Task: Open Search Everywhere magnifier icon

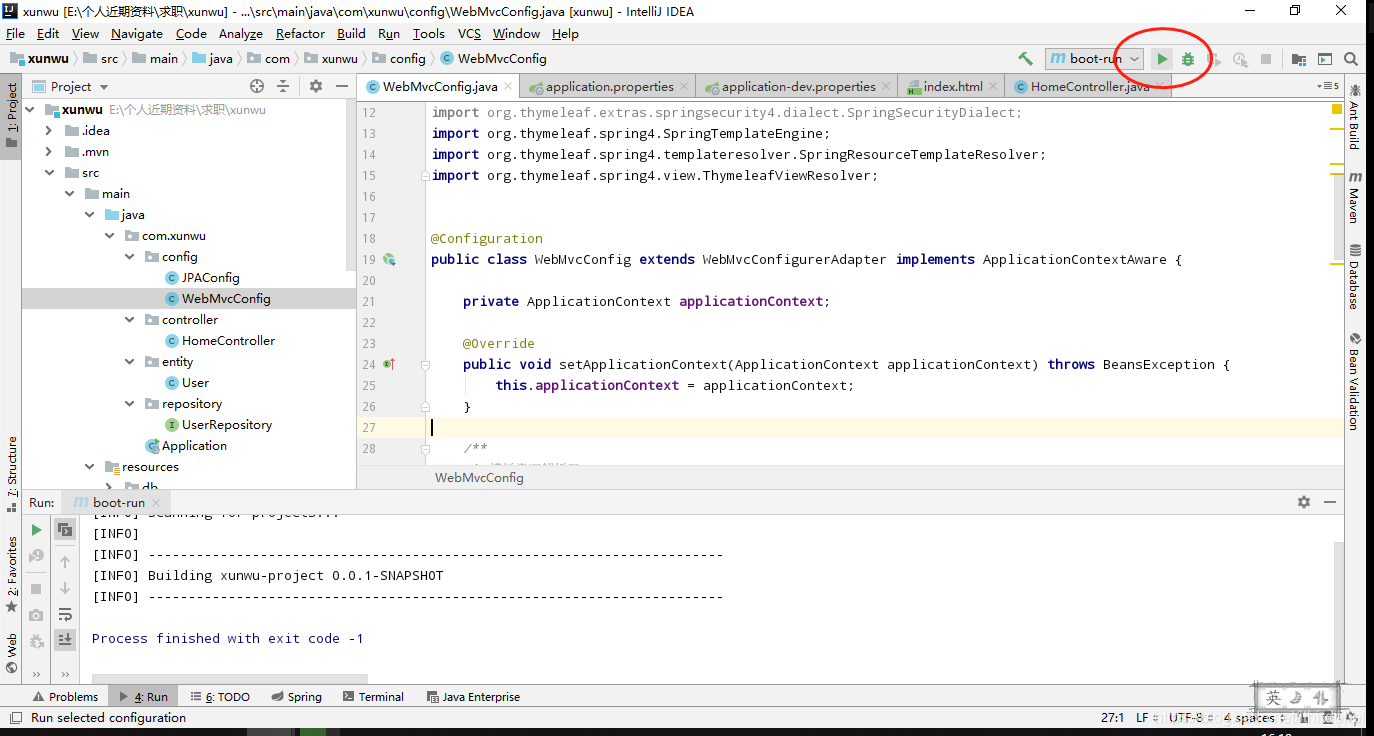Action: 1351,59
